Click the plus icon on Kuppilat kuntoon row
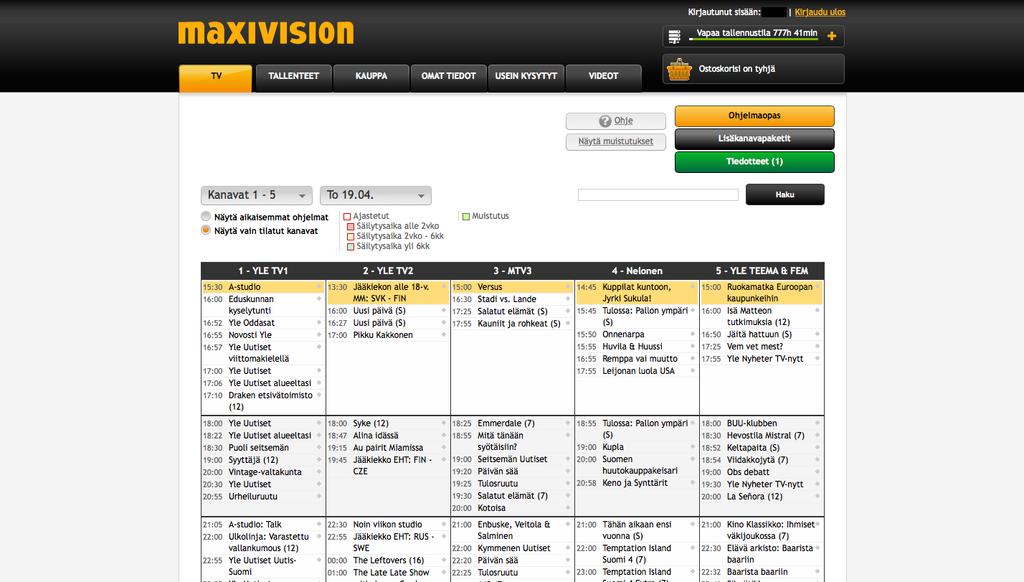The width and height of the screenshot is (1024, 582). tap(693, 287)
